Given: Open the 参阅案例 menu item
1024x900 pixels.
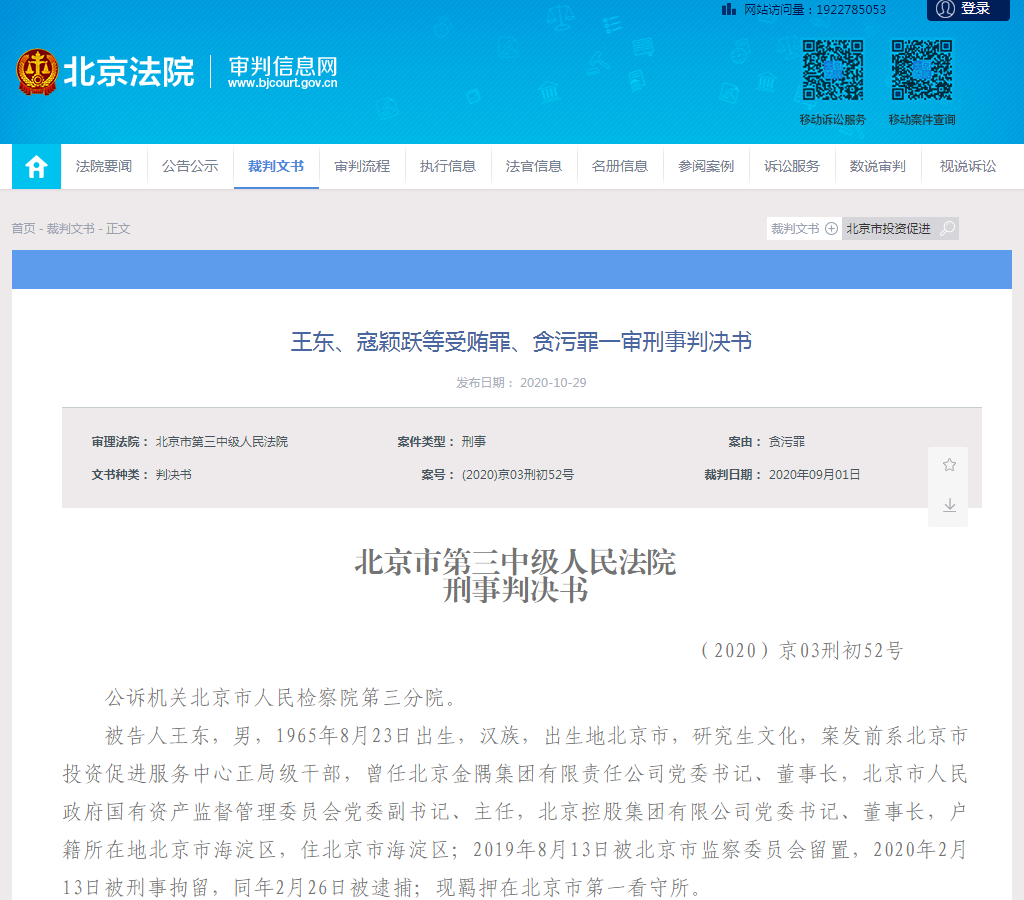Looking at the screenshot, I should coord(706,167).
